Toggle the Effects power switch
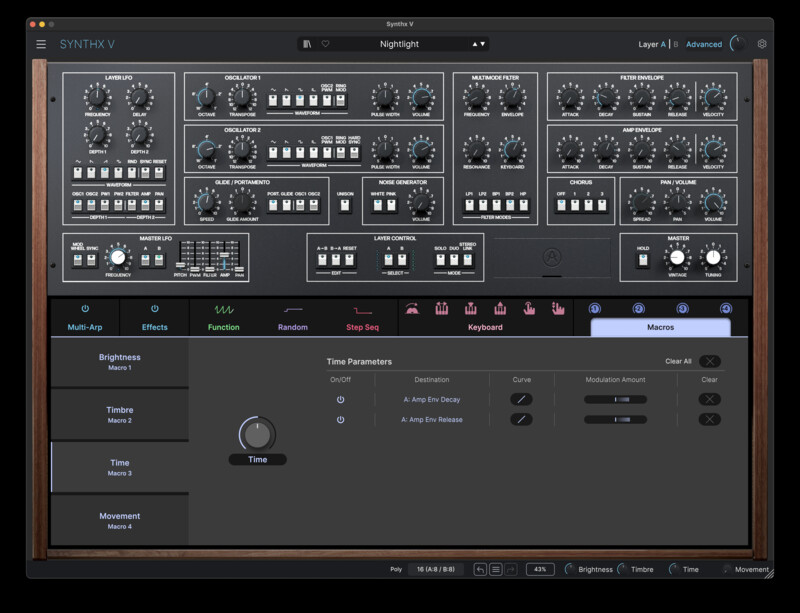 pyautogui.click(x=154, y=310)
